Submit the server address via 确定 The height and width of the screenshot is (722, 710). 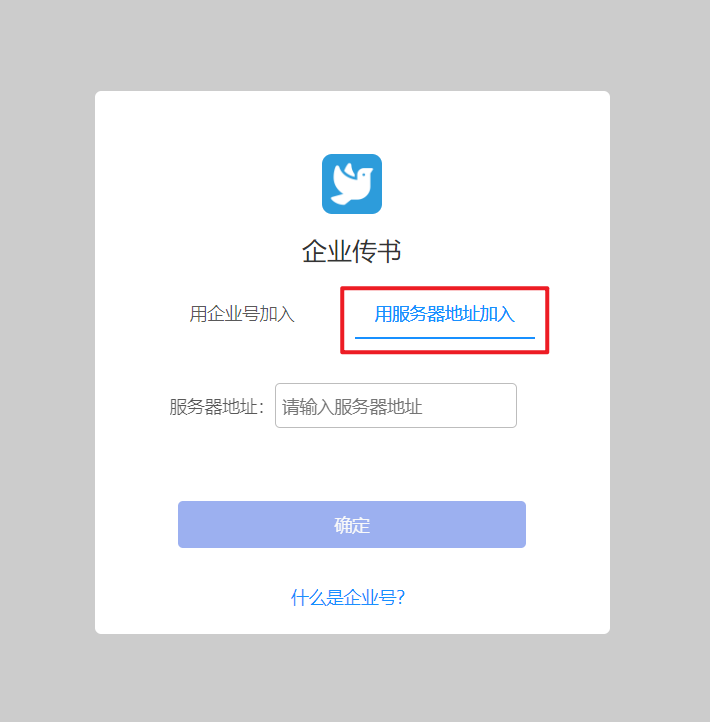[x=352, y=524]
